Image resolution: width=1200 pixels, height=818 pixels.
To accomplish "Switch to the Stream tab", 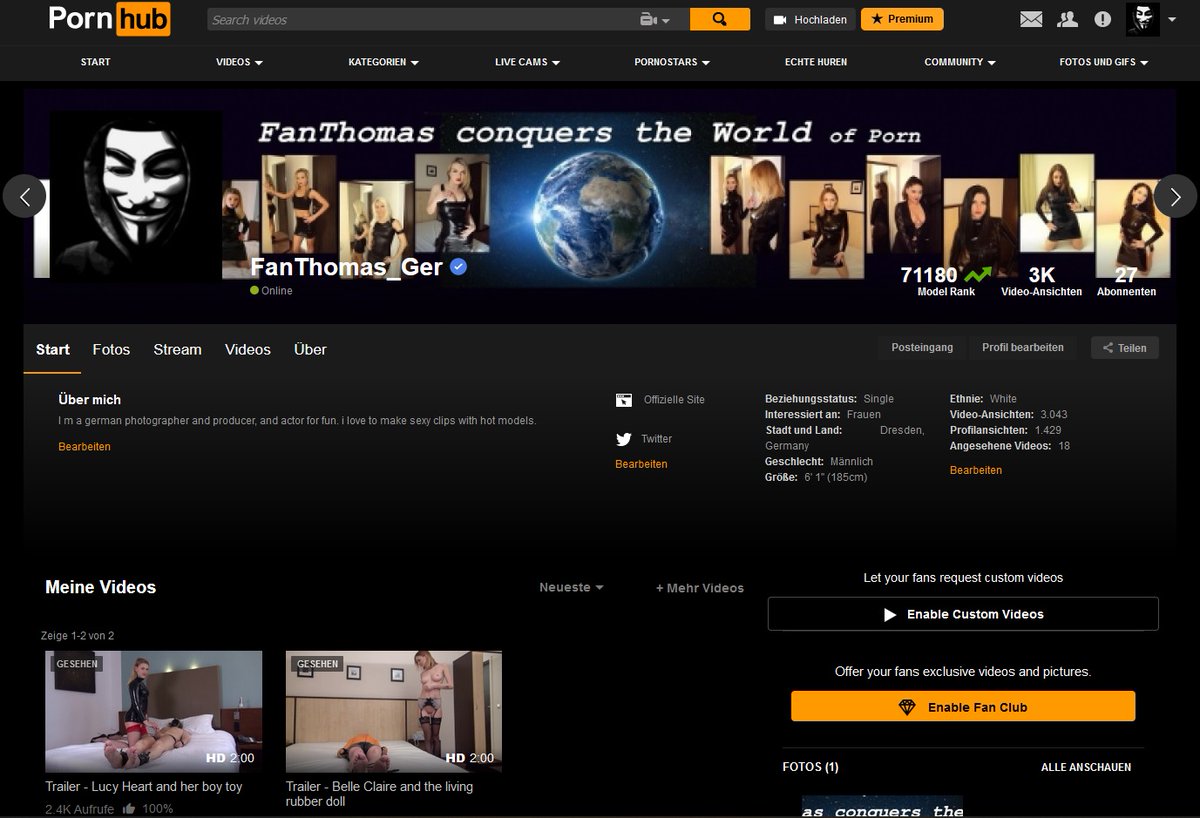I will [177, 349].
